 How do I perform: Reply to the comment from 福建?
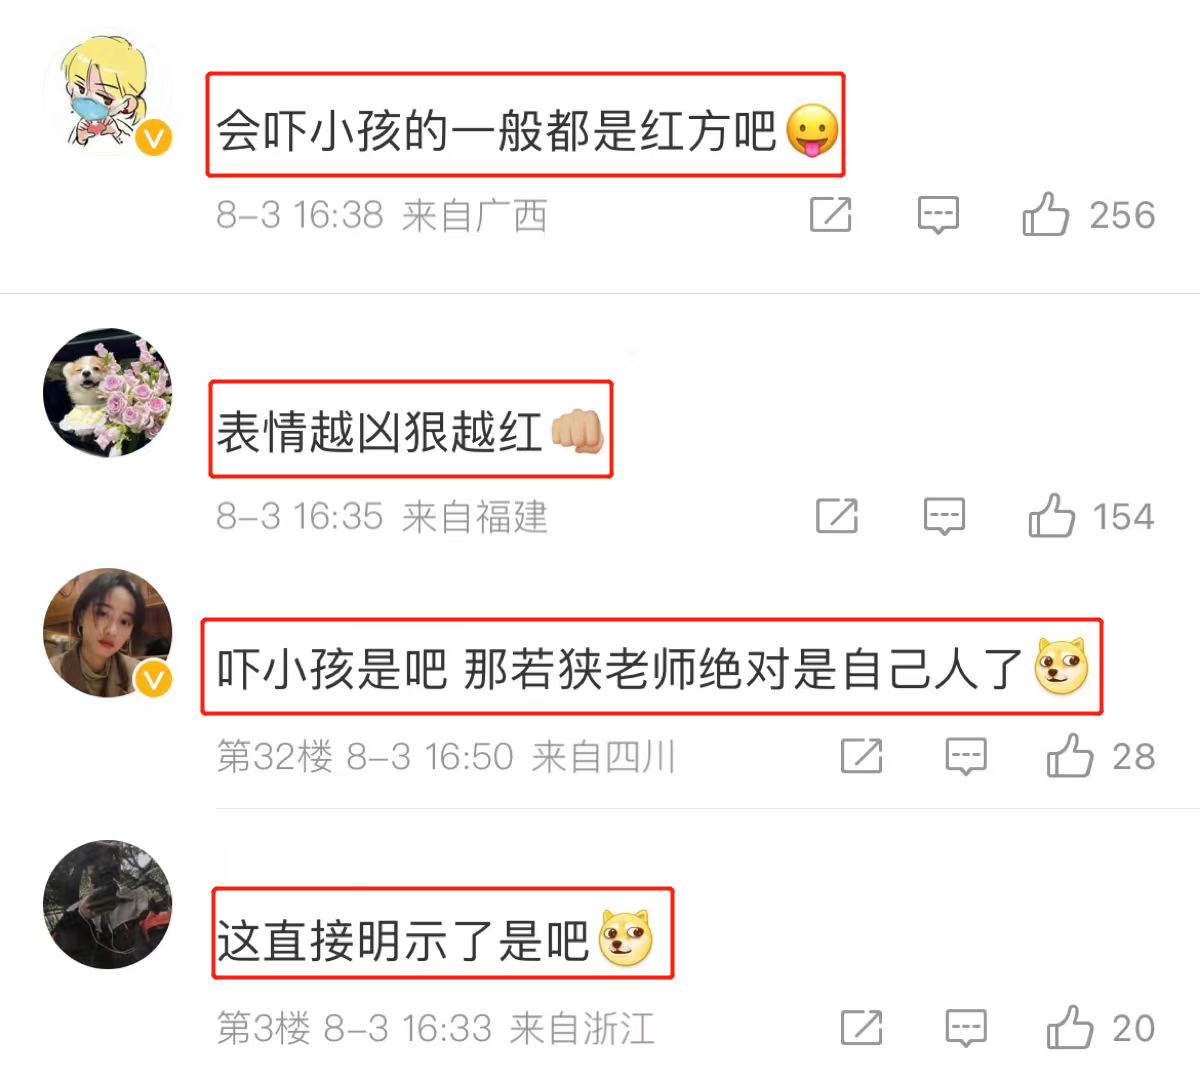(944, 517)
